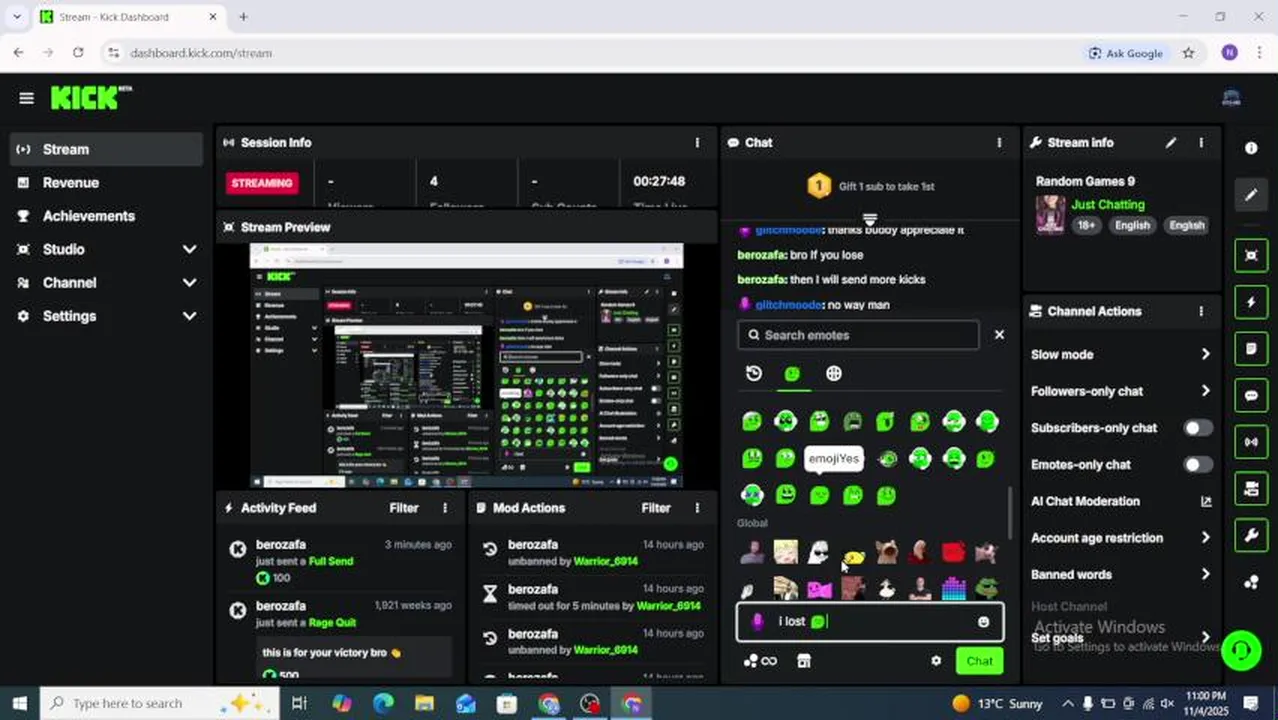Click the broadcast signal icon in right sidebar
1278x720 pixels.
pos(1251,442)
